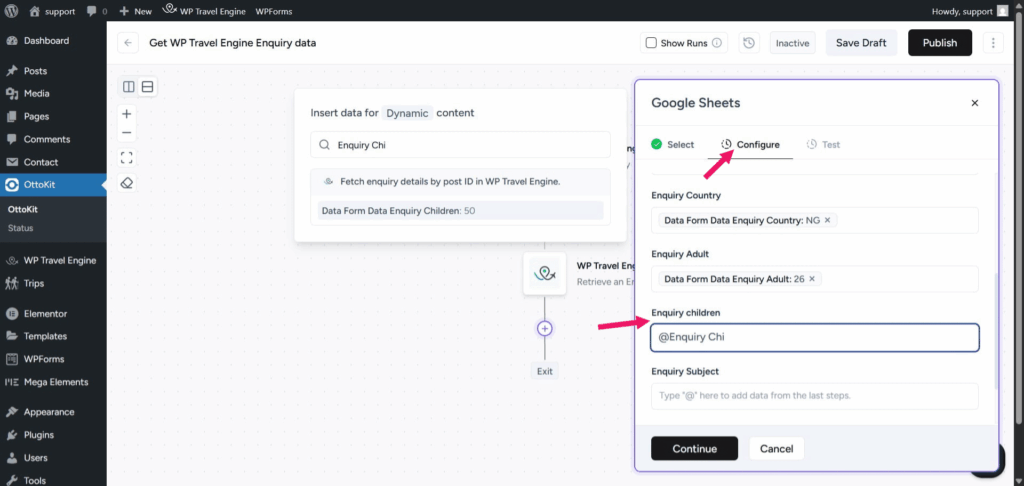Open WPForms in the admin bar

[x=274, y=11]
